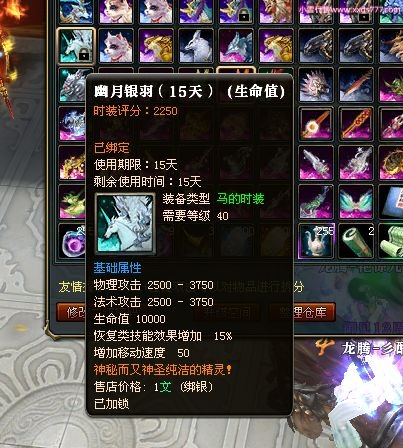Screen dimensions: 403x448
Task: Click the 修改 button at the panel's left
Action: (71, 312)
